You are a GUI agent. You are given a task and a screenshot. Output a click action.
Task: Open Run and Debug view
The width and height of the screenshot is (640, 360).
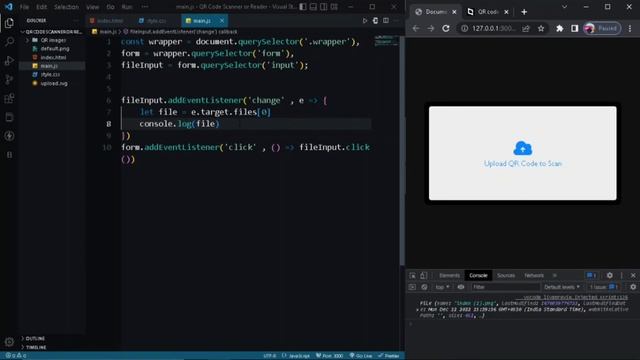click(9, 61)
